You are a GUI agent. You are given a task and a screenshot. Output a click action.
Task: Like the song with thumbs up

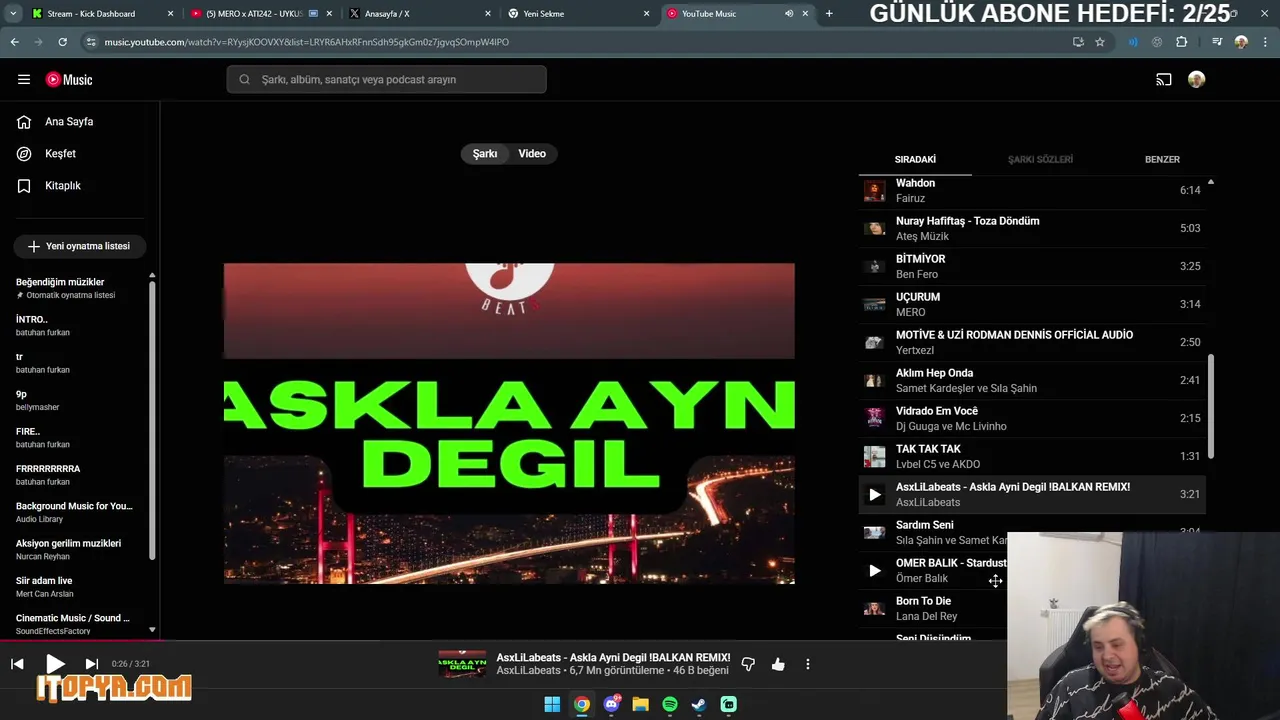point(778,664)
